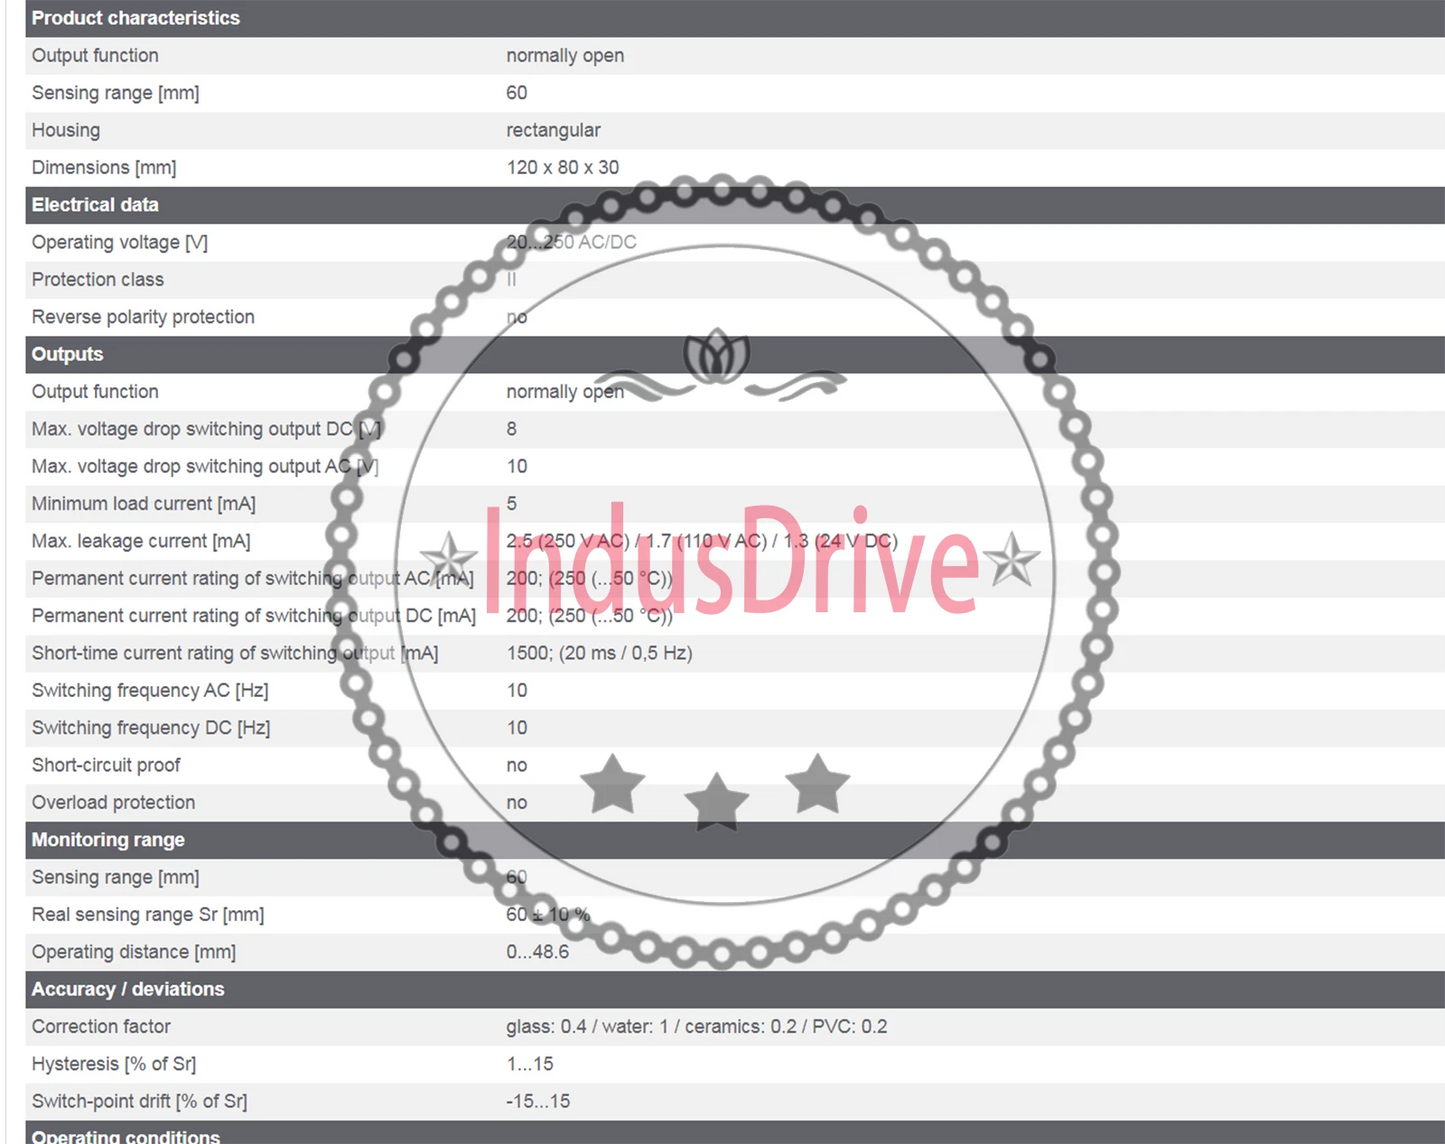Click the pink IndusDrive watermark text
The width and height of the screenshot is (1445, 1144).
(x=732, y=560)
